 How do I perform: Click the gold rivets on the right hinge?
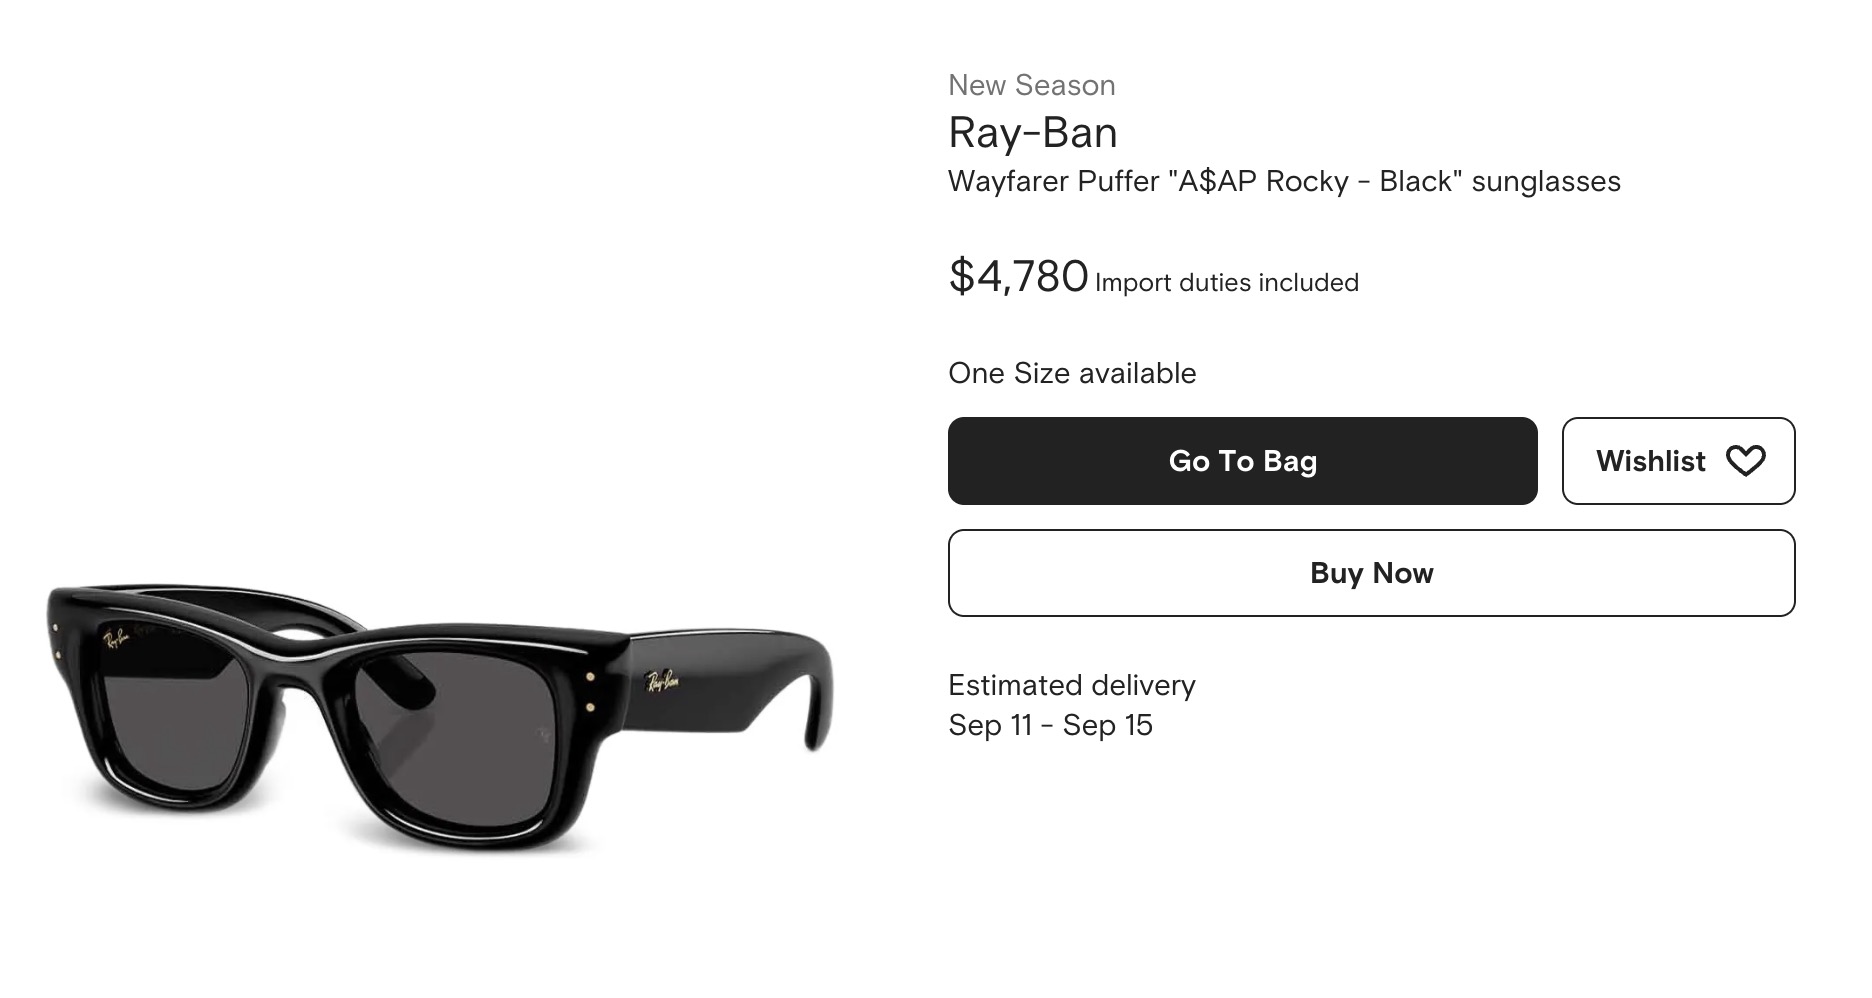pyautogui.click(x=590, y=693)
